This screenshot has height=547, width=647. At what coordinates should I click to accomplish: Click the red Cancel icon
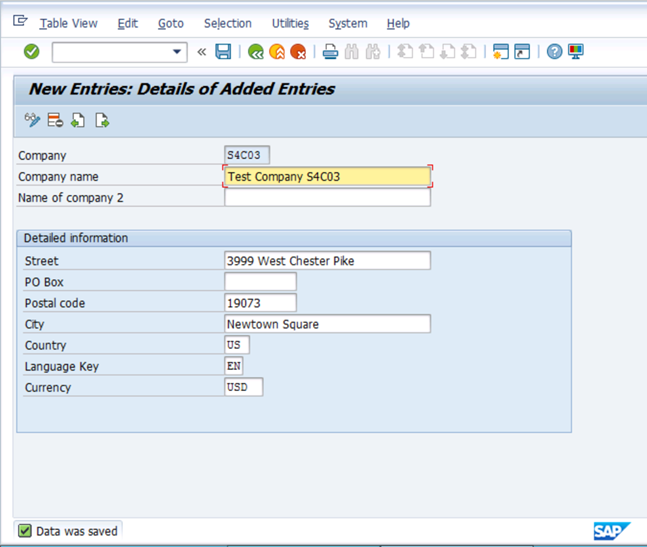[298, 52]
